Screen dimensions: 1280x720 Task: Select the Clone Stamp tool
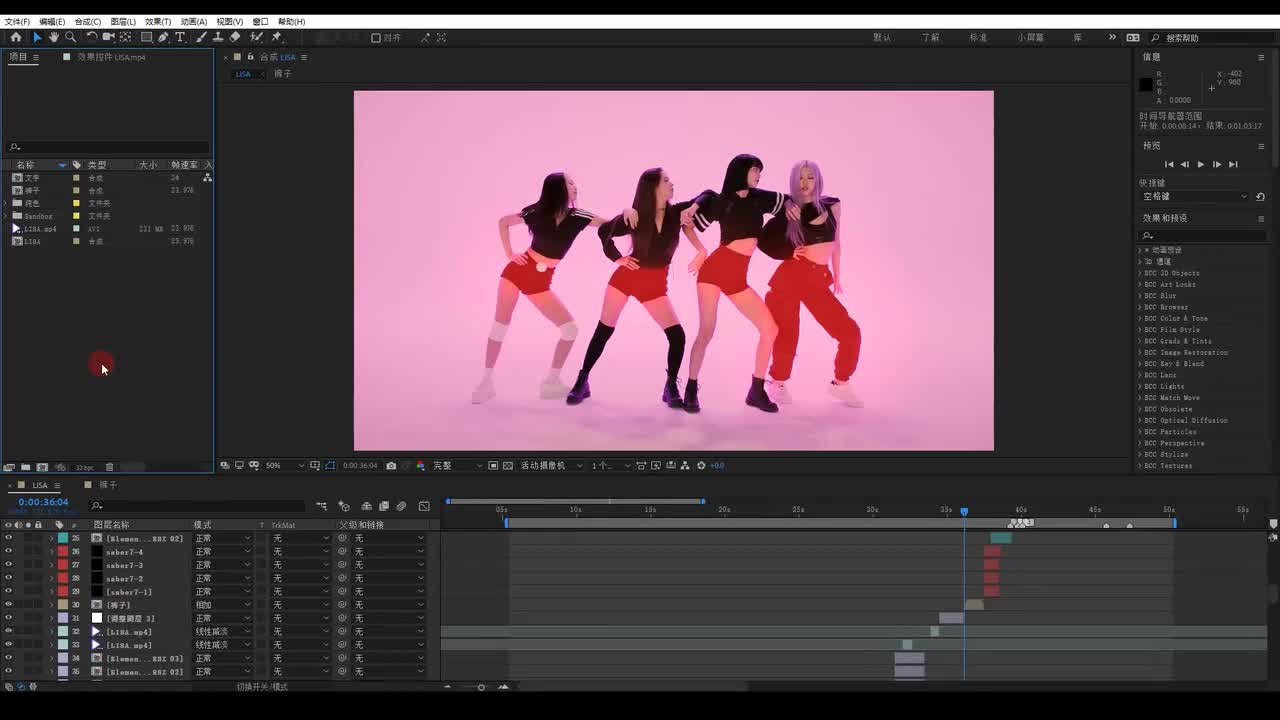[217, 37]
